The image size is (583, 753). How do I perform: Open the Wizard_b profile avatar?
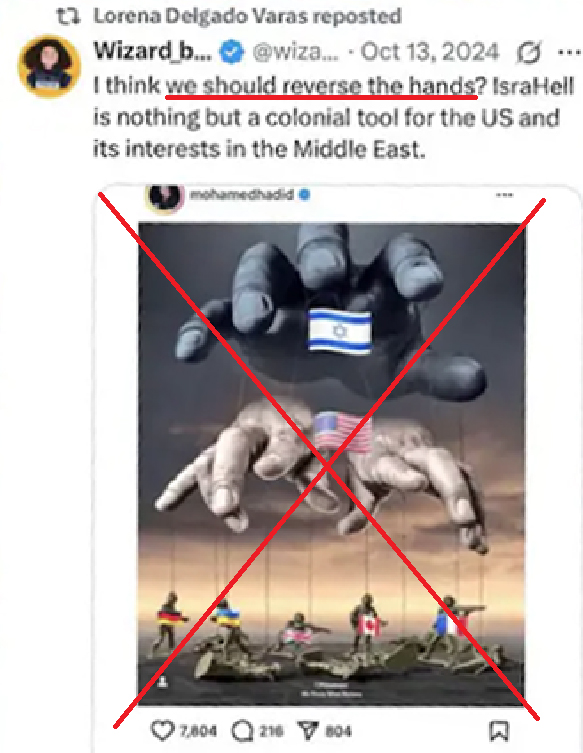(x=49, y=66)
